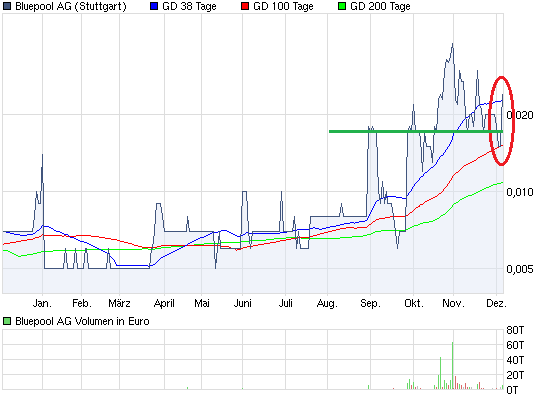This screenshot has height=398, width=545.
Task: Click the Bluepool AG Volumen legend square
Action: tap(7, 321)
